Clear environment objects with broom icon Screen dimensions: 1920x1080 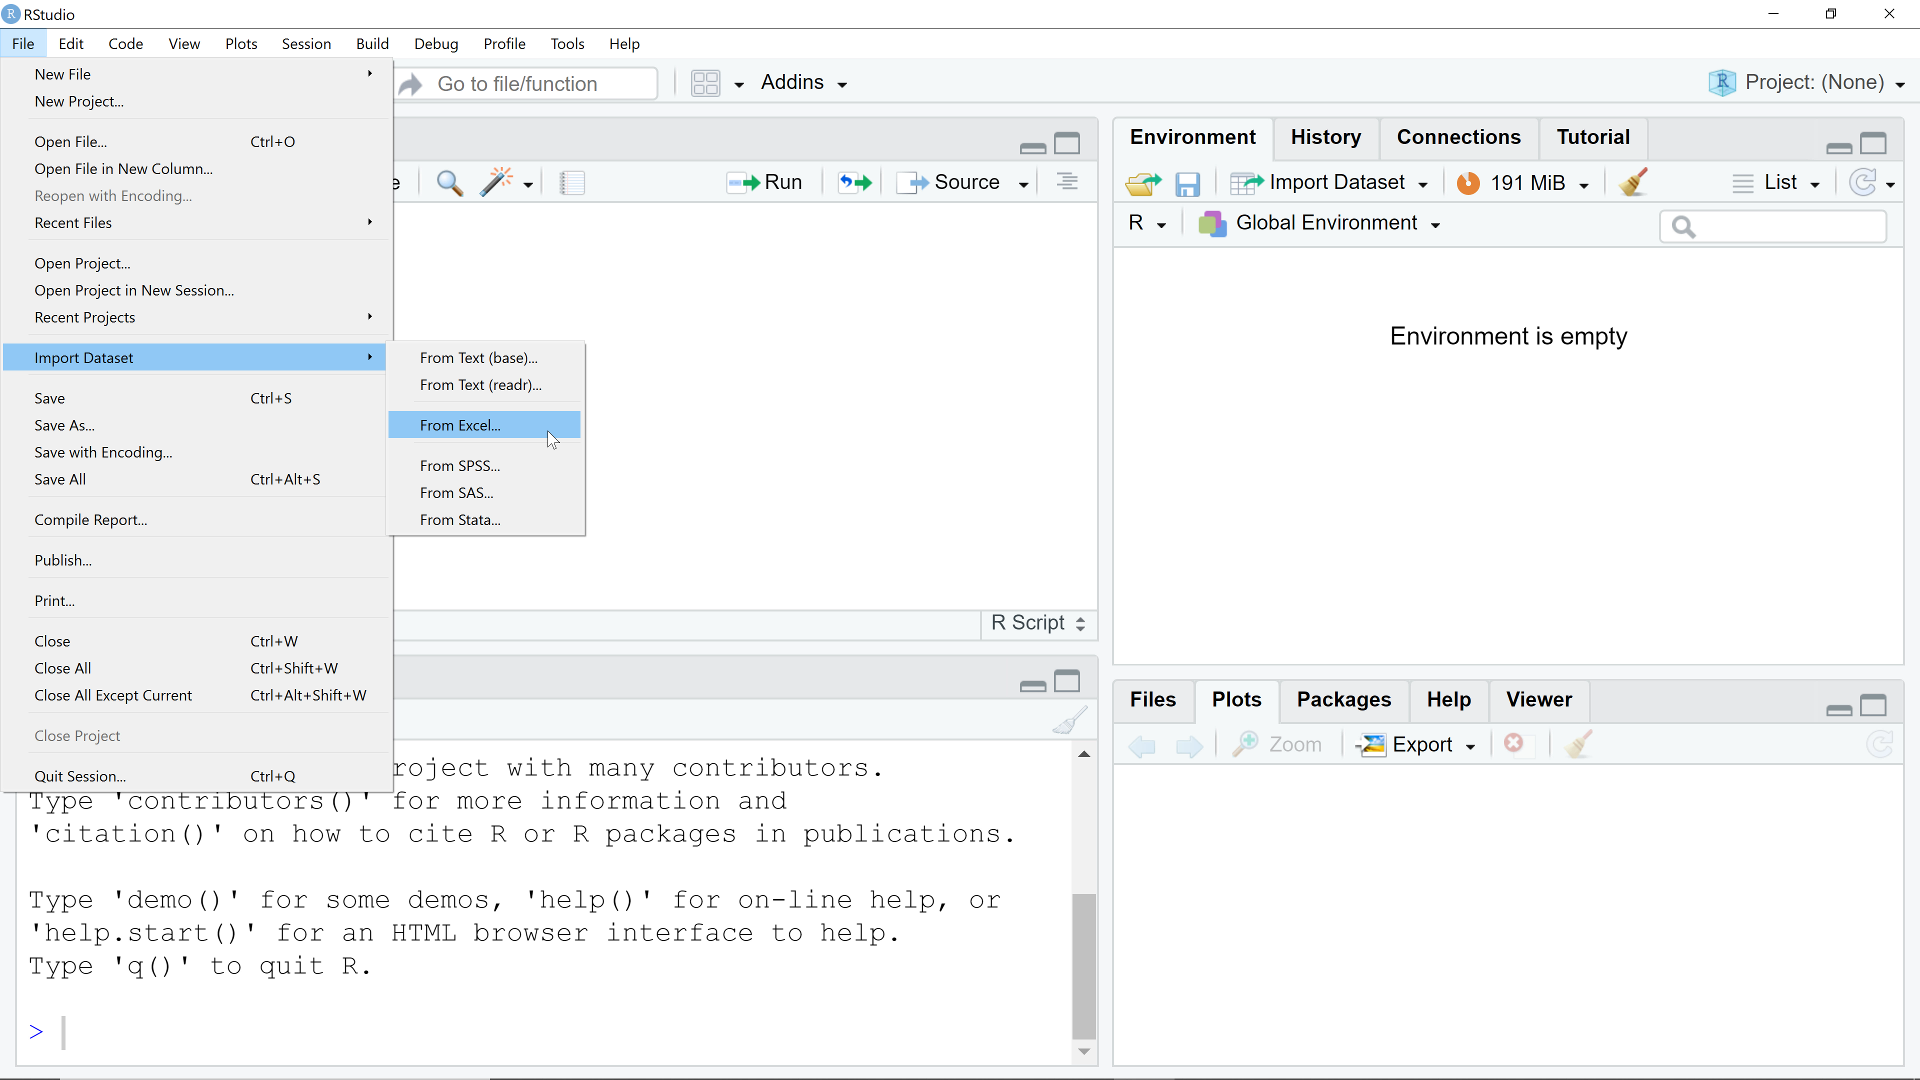pyautogui.click(x=1633, y=183)
